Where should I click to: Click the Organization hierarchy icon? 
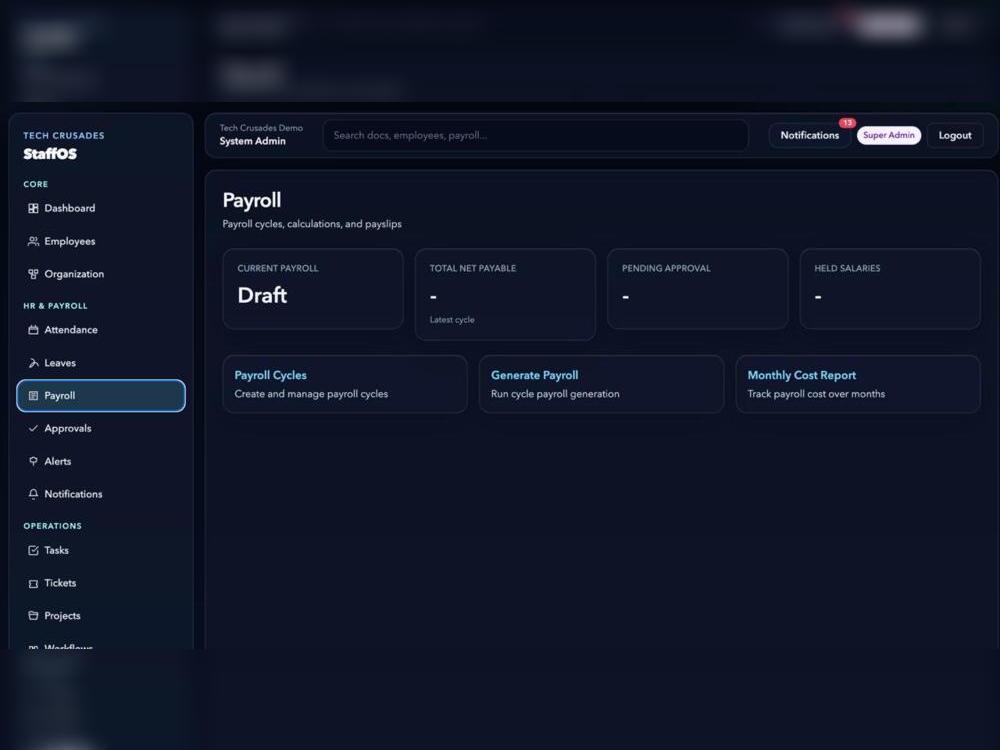(x=33, y=274)
